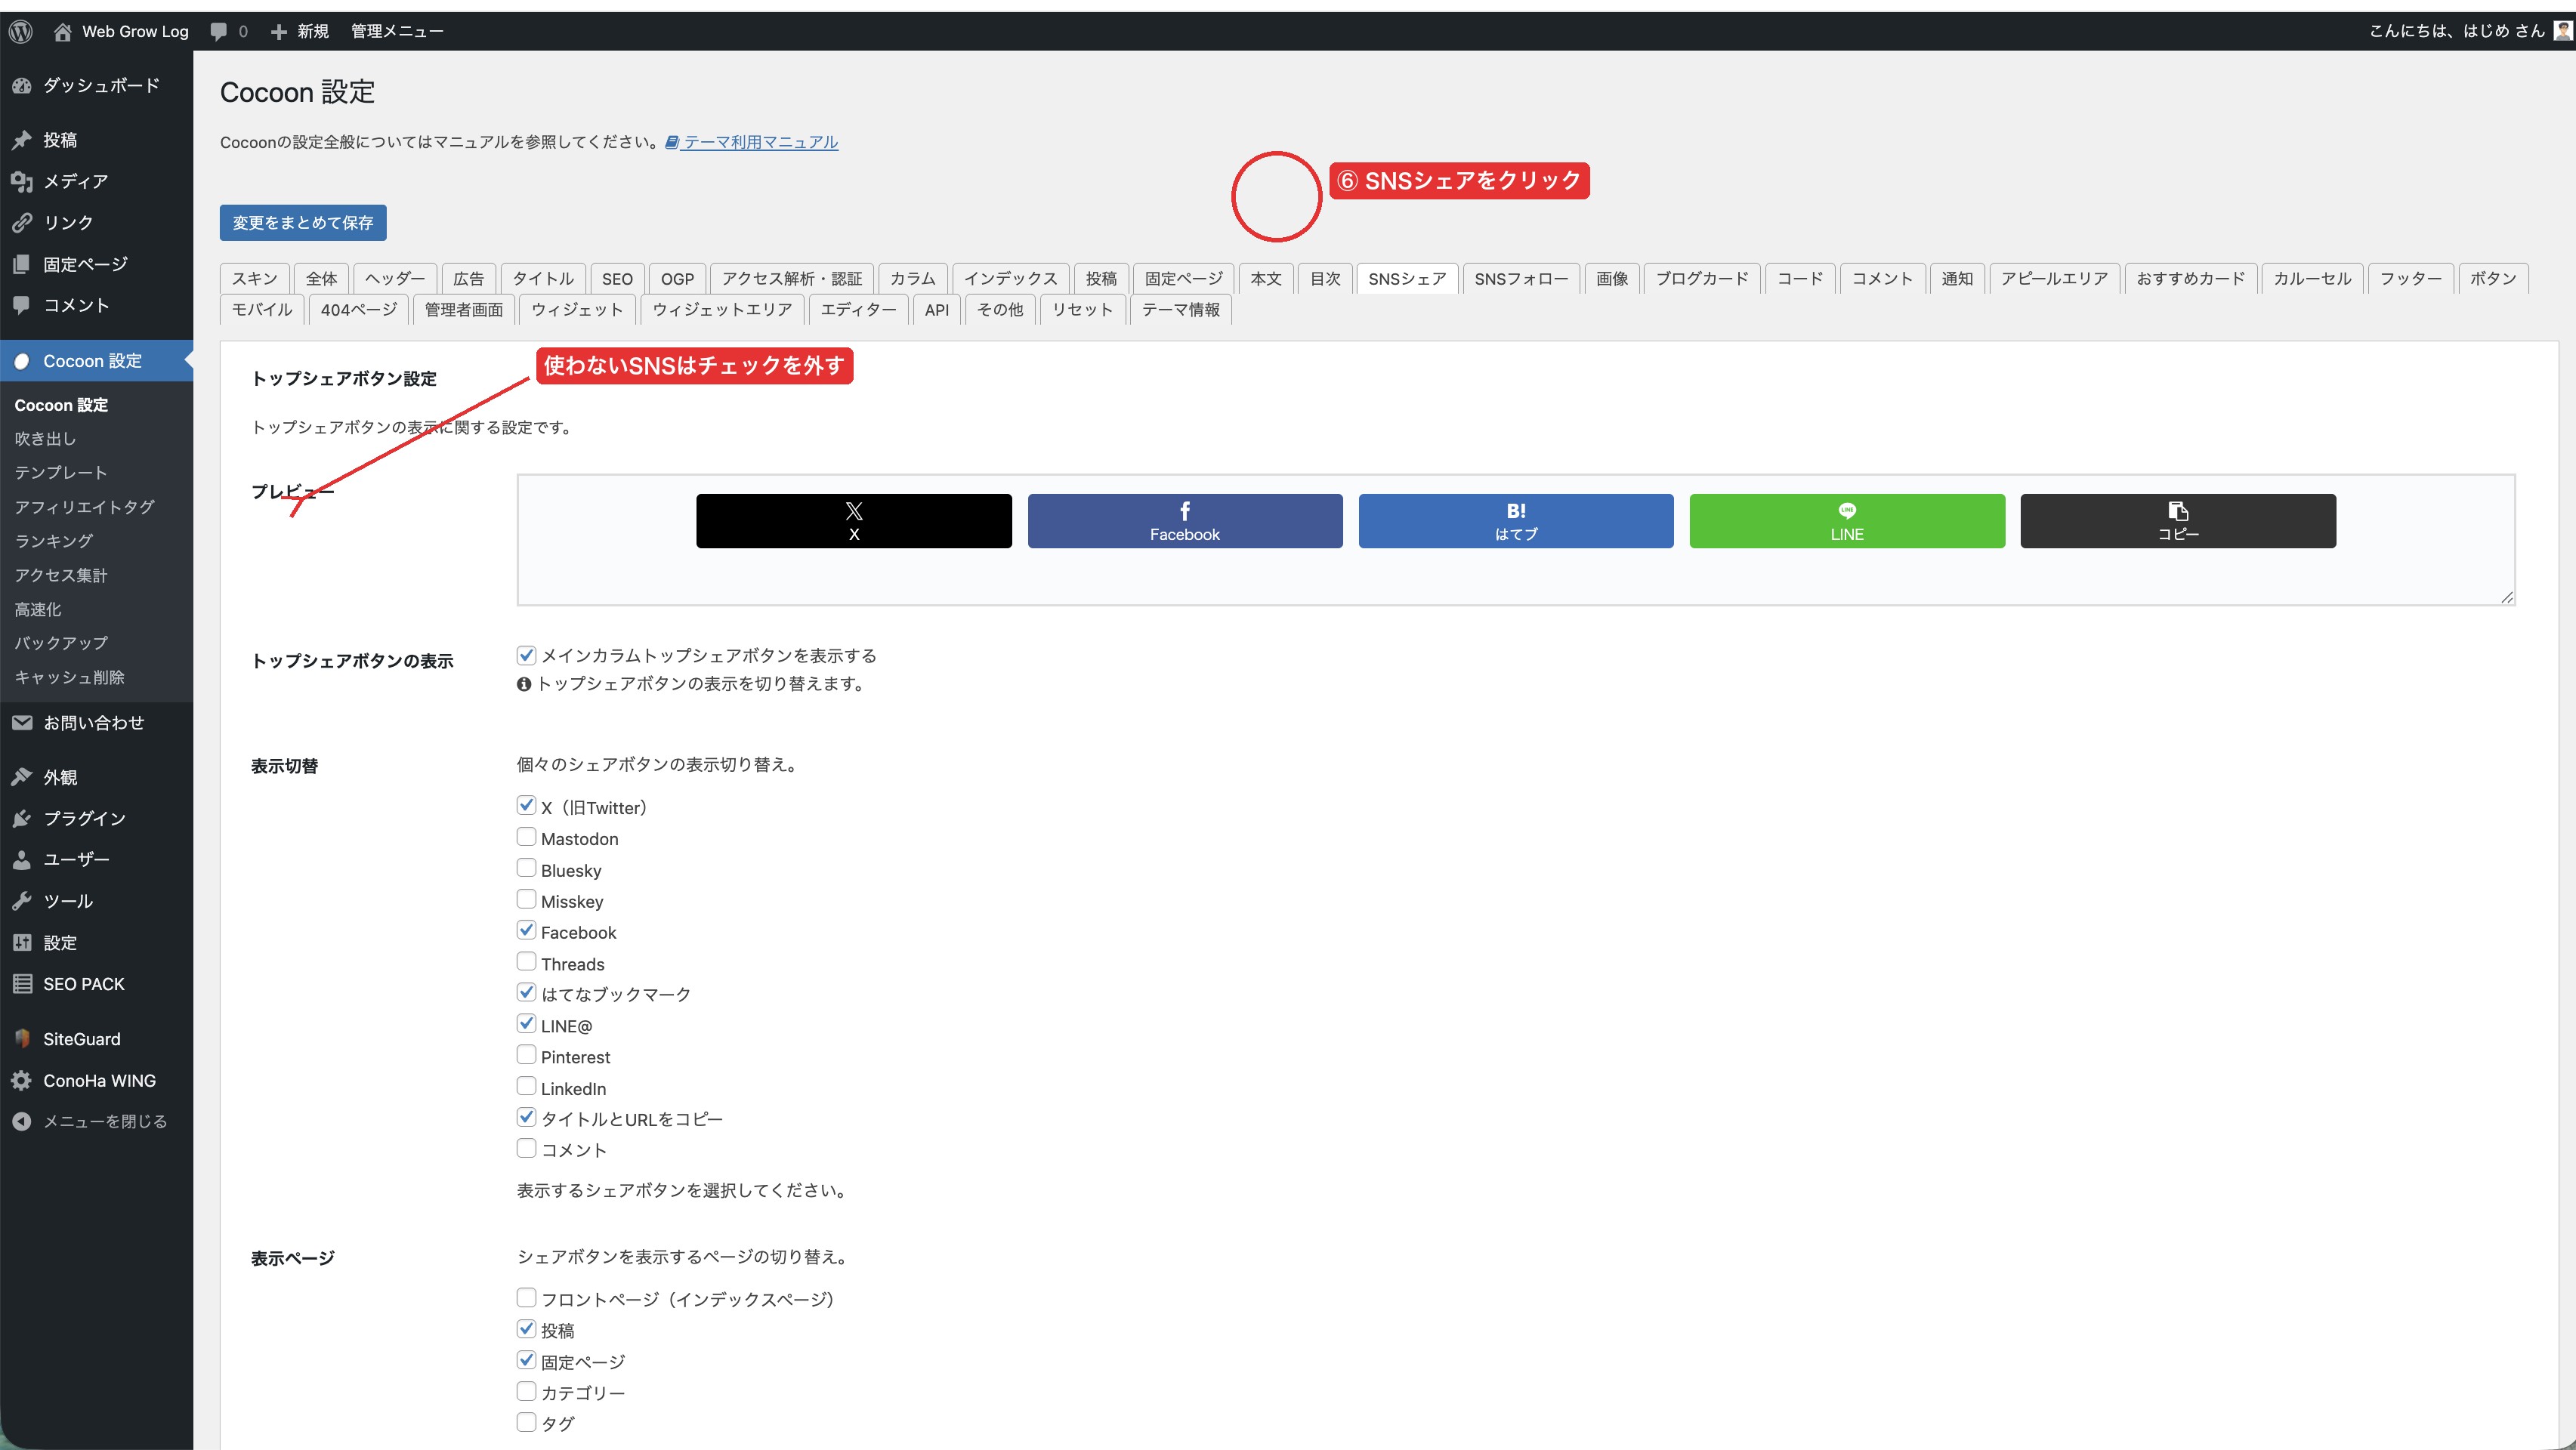Switch to the モバイル tab
This screenshot has height=1450, width=2576.
262,310
